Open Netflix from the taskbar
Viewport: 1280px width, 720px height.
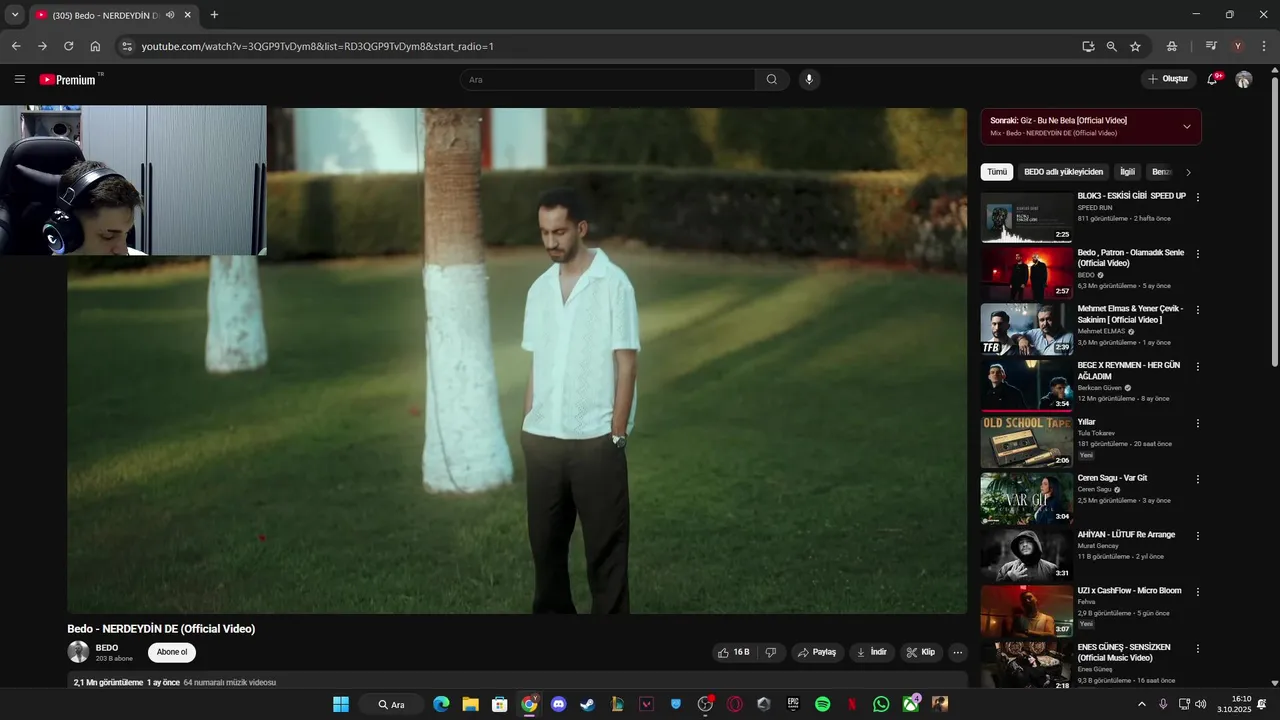852,704
